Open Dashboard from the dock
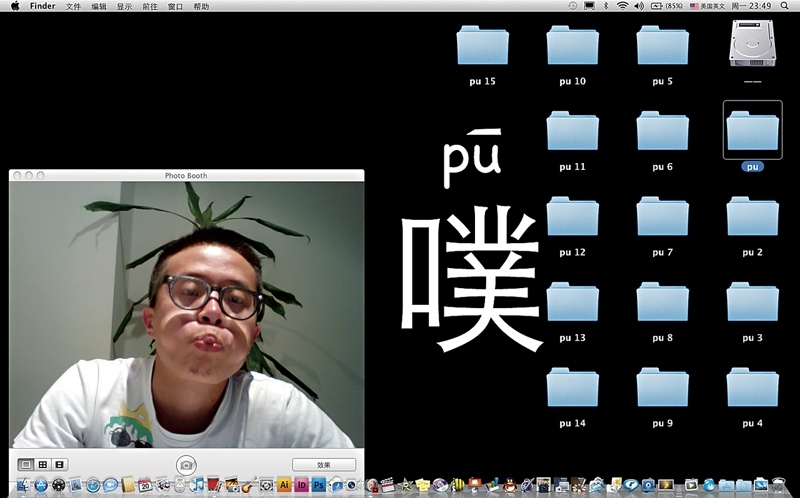The width and height of the screenshot is (800, 498). (x=59, y=485)
